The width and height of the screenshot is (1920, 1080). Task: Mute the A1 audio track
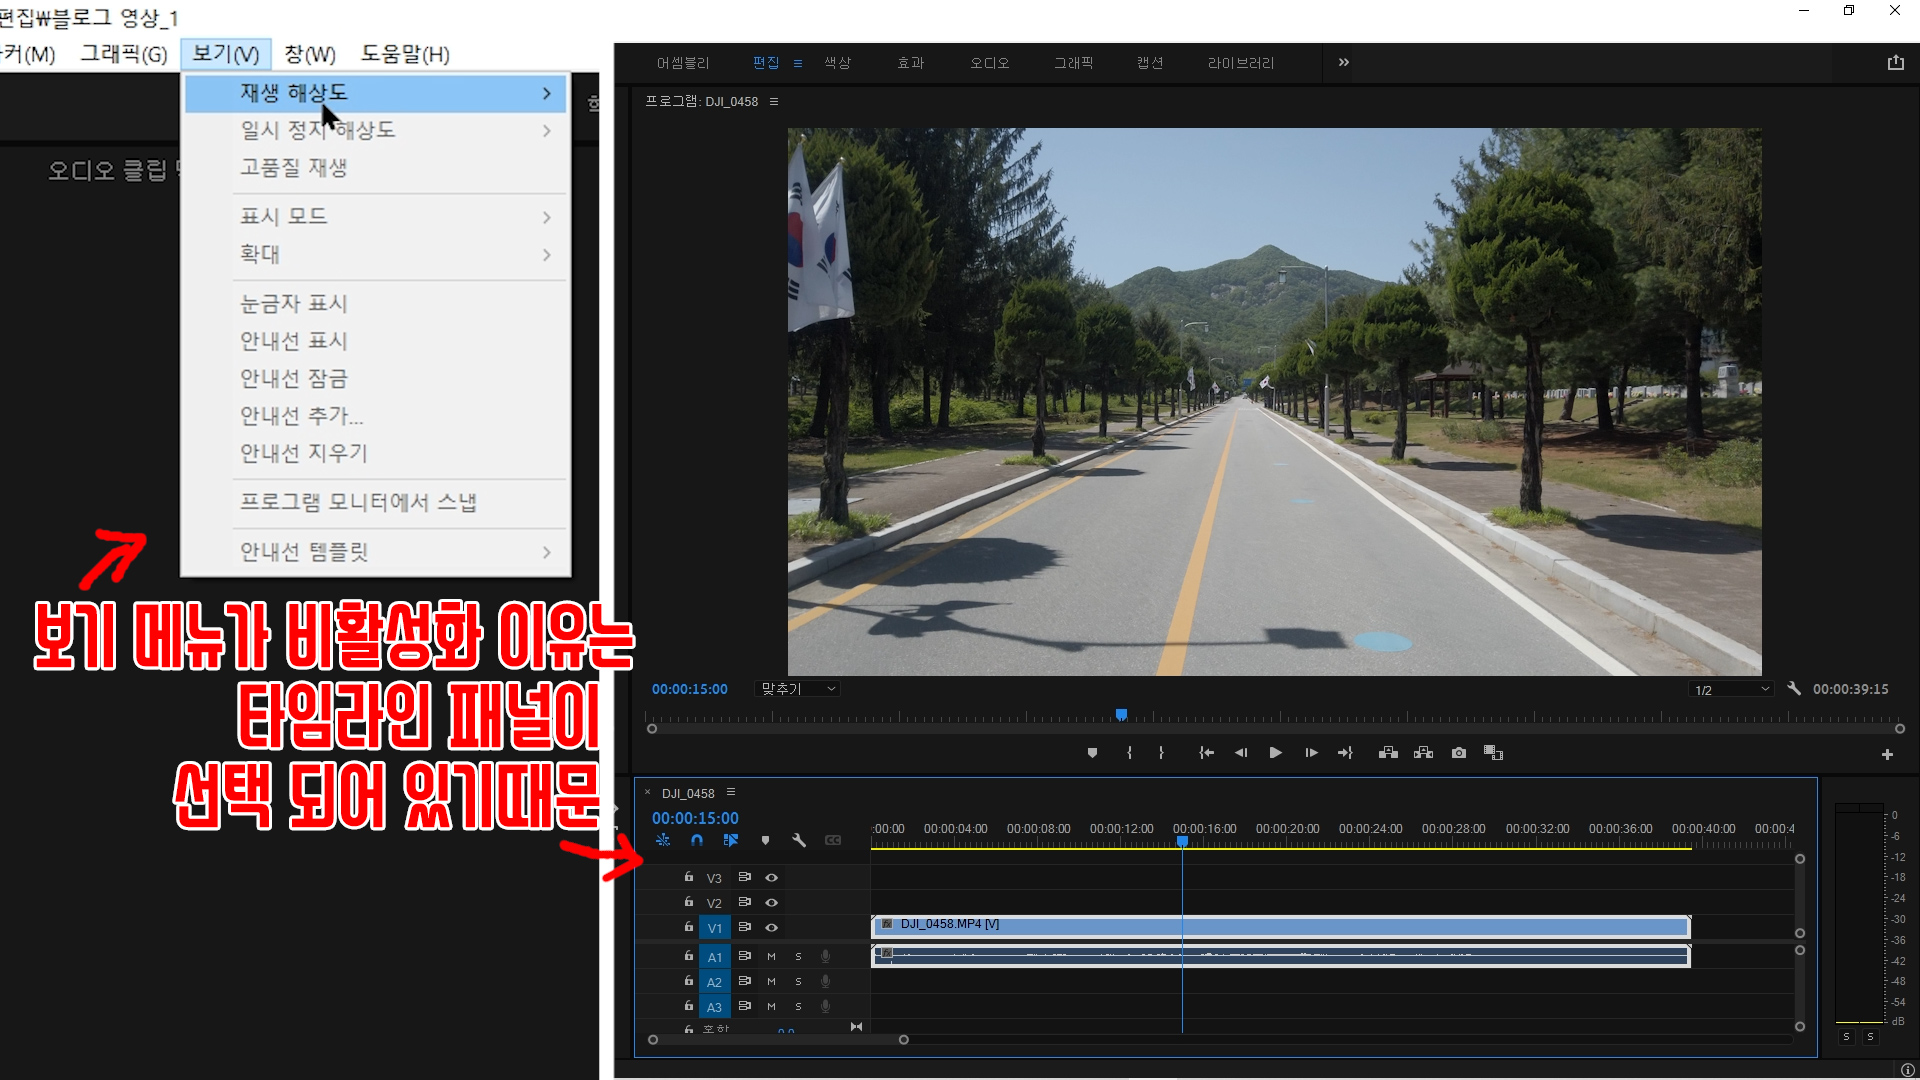pyautogui.click(x=771, y=957)
